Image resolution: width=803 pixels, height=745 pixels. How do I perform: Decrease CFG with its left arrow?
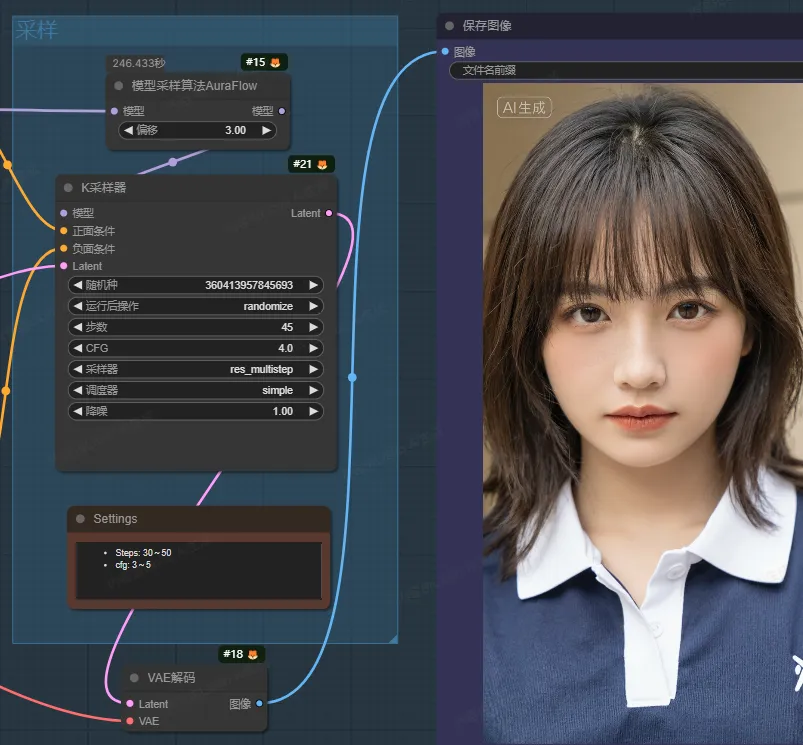(76, 348)
